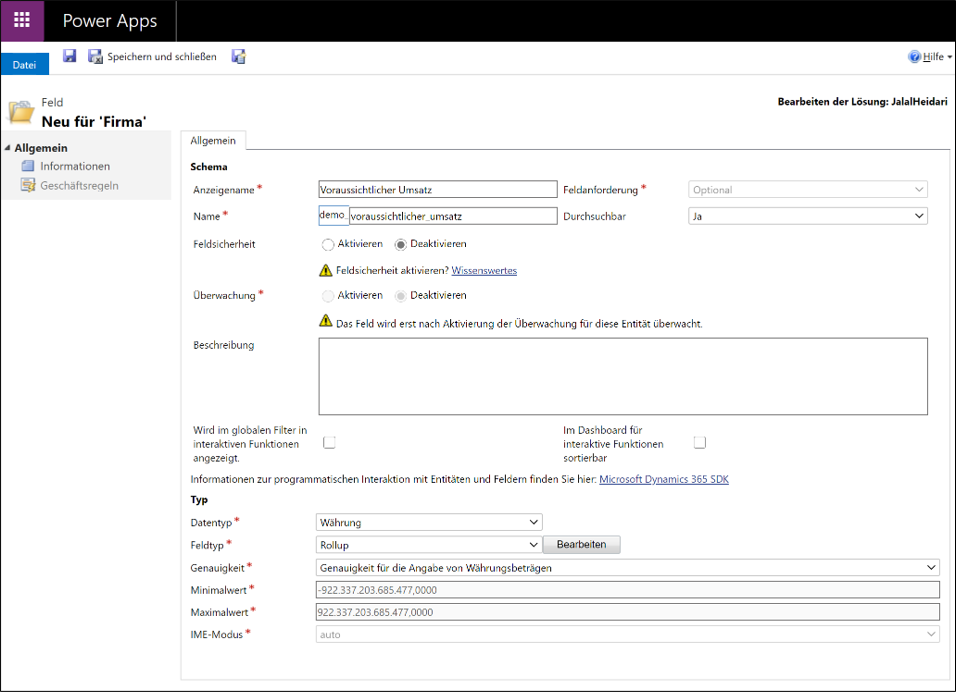956x692 pixels.
Task: Click the demo_ prefix box
Action: point(334,215)
